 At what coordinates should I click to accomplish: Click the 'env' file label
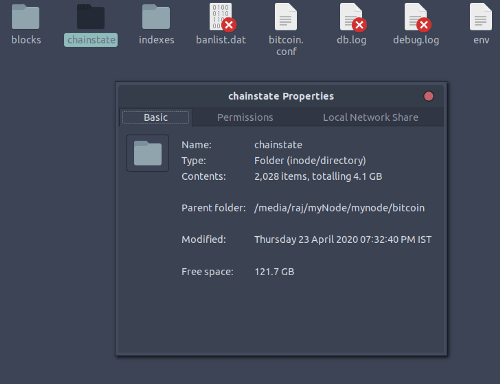481,40
